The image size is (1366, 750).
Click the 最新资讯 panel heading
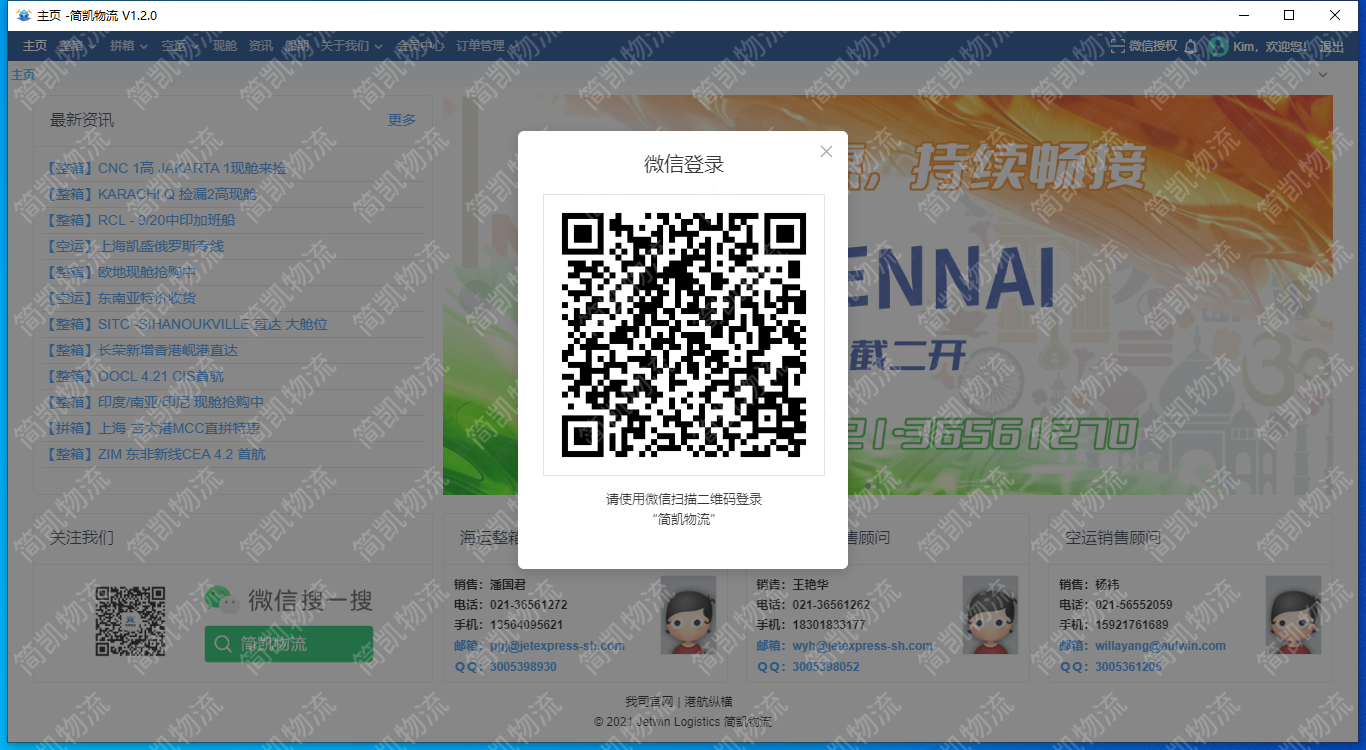click(x=82, y=120)
